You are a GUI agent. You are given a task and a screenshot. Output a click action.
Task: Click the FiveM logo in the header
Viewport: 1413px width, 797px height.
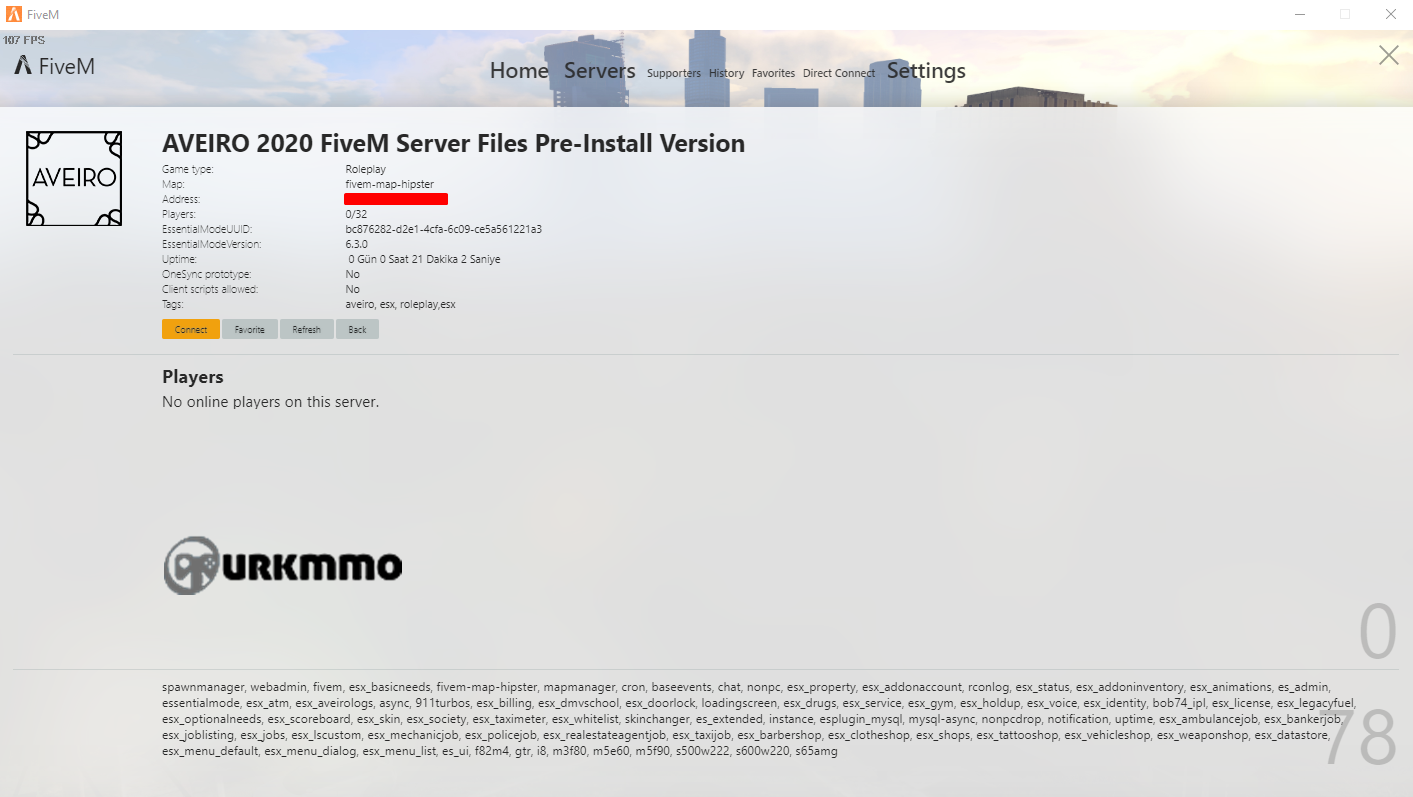click(55, 67)
